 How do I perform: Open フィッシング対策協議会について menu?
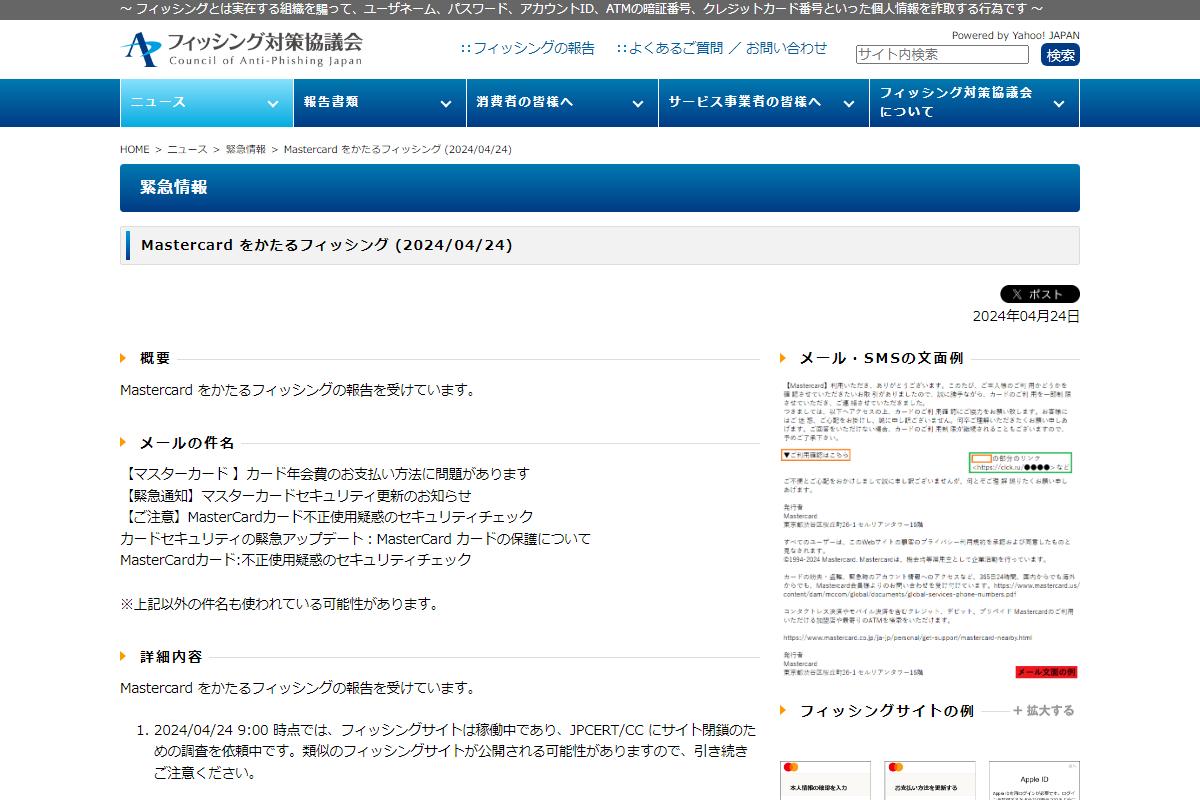tap(974, 102)
